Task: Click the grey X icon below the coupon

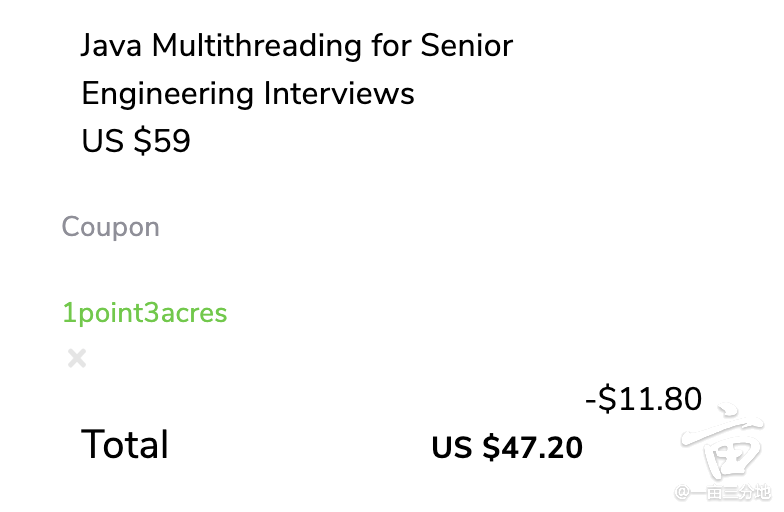Action: click(x=77, y=358)
